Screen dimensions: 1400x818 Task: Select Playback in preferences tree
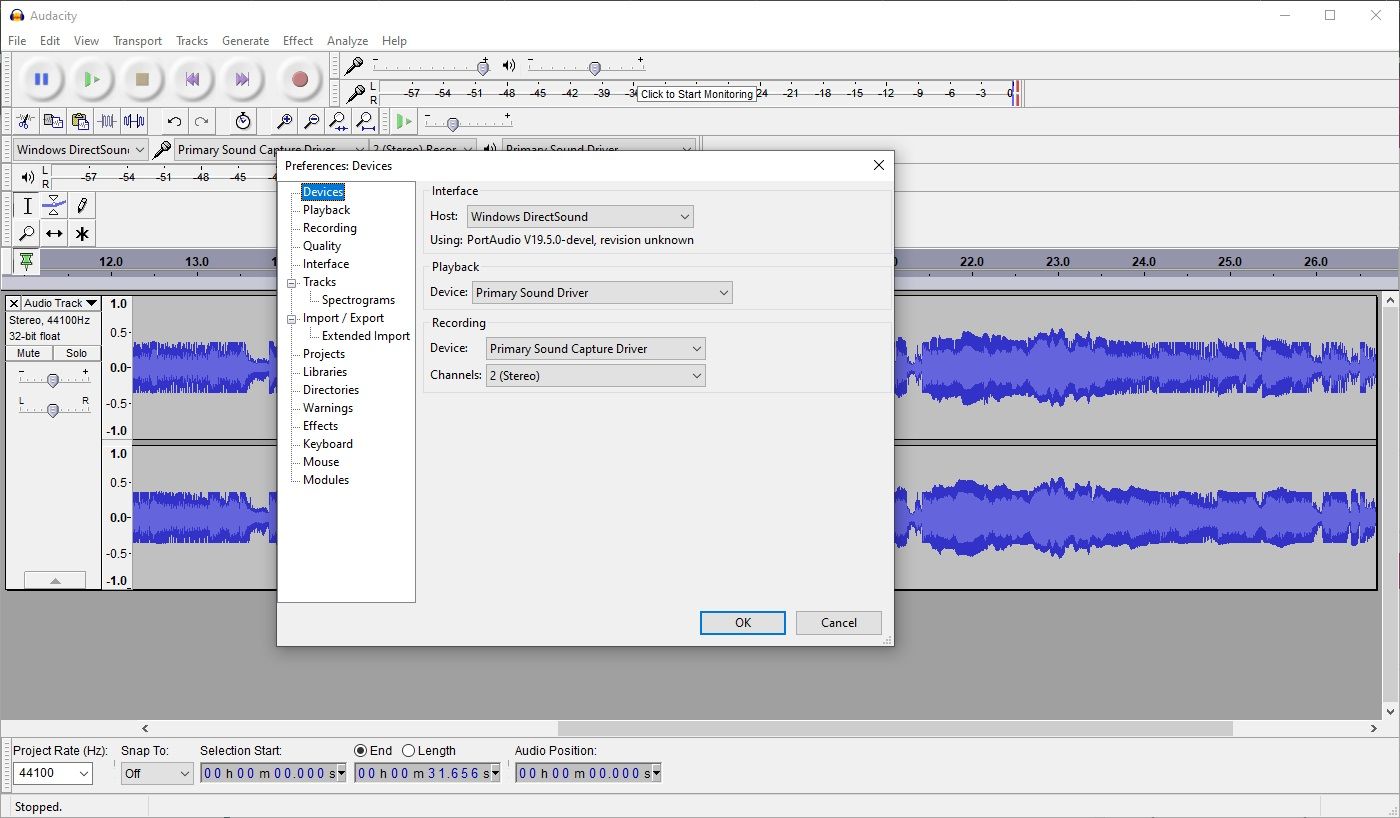tap(326, 210)
